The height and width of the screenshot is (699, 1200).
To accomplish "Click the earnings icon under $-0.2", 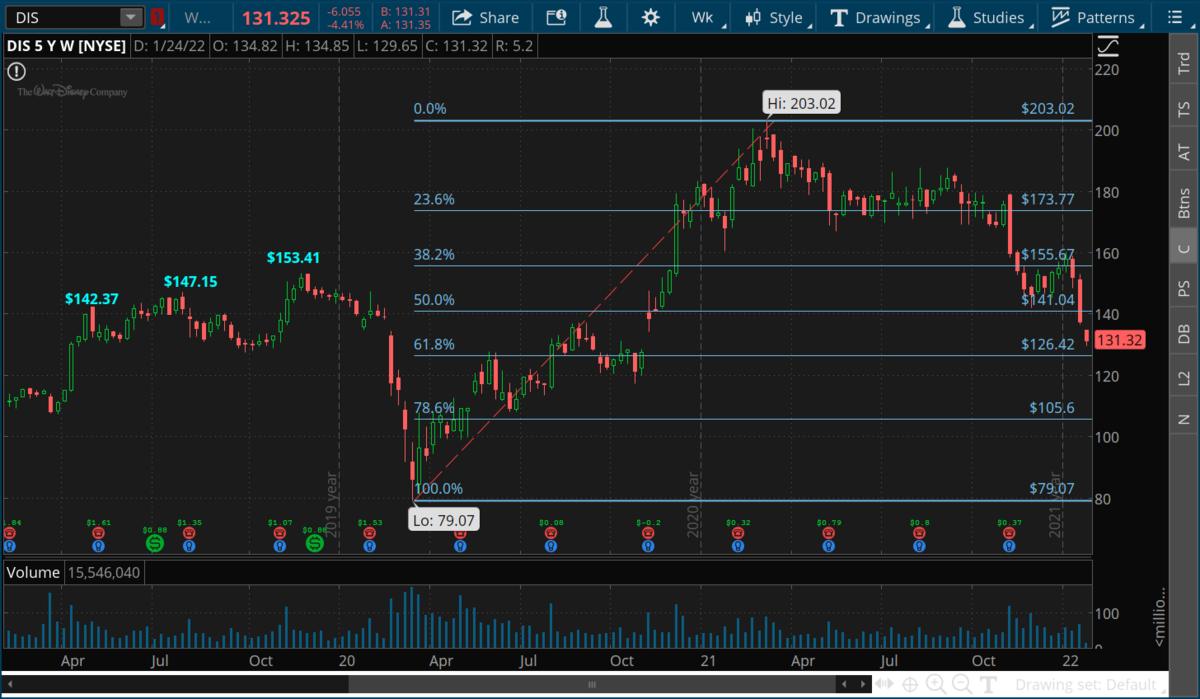I will [x=646, y=534].
